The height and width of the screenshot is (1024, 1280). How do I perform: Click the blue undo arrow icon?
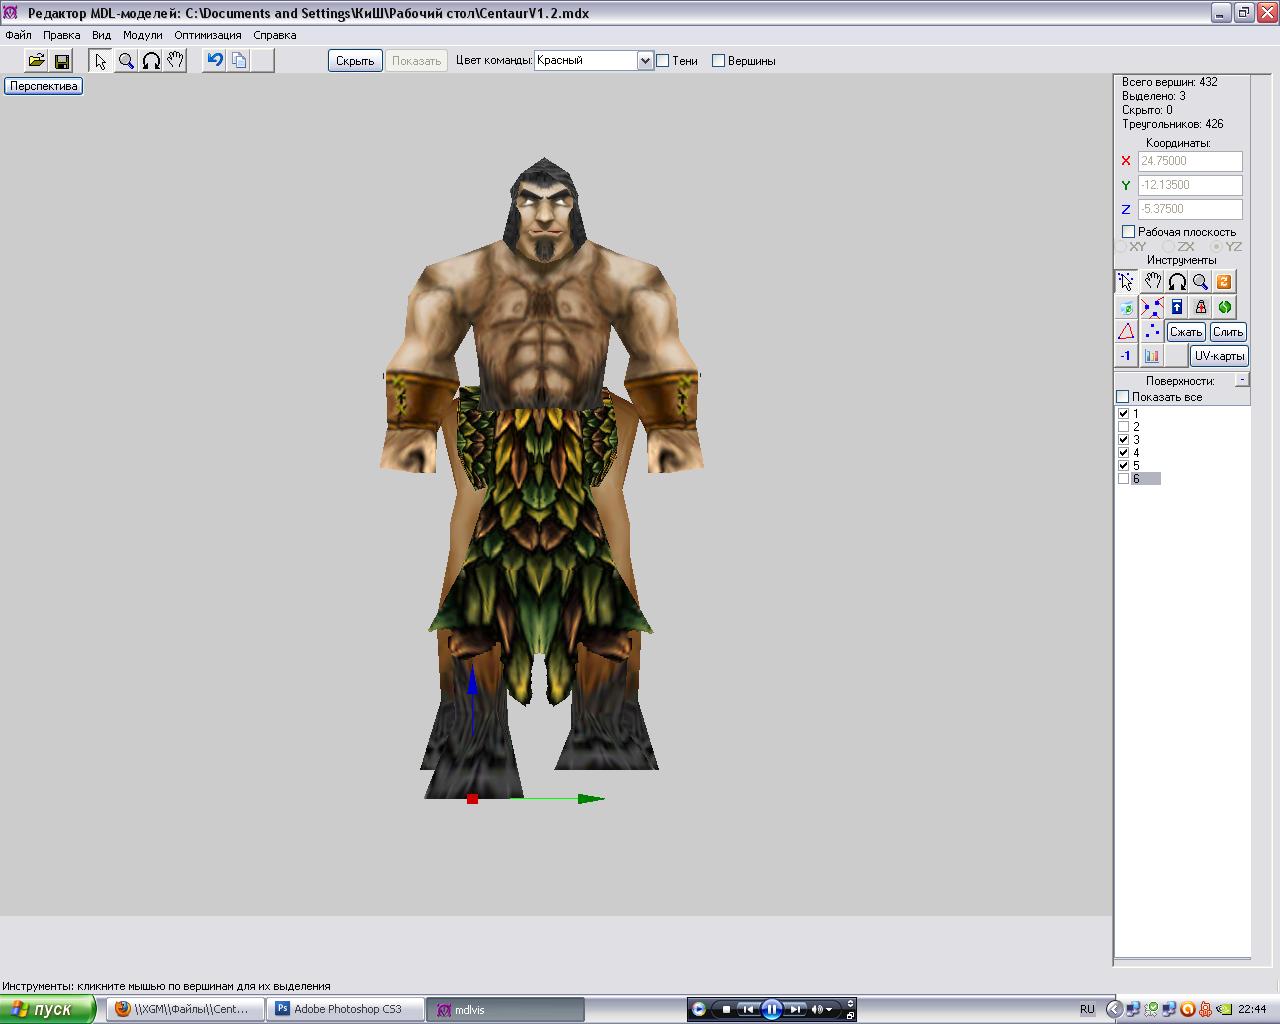pyautogui.click(x=214, y=61)
